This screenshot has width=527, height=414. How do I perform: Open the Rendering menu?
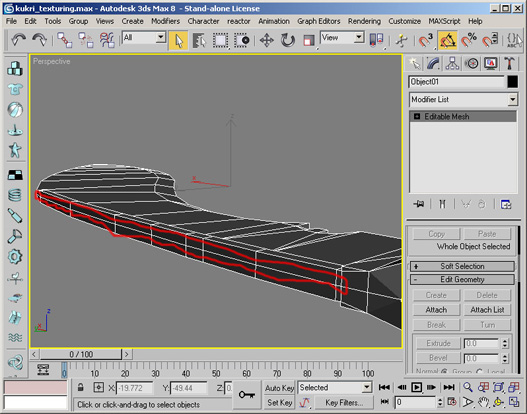pyautogui.click(x=364, y=21)
